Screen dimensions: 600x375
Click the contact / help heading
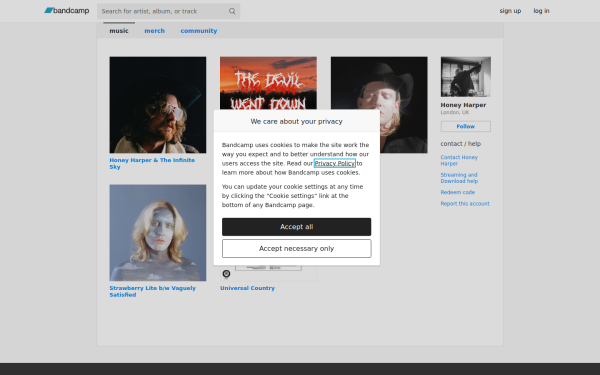[x=460, y=144]
